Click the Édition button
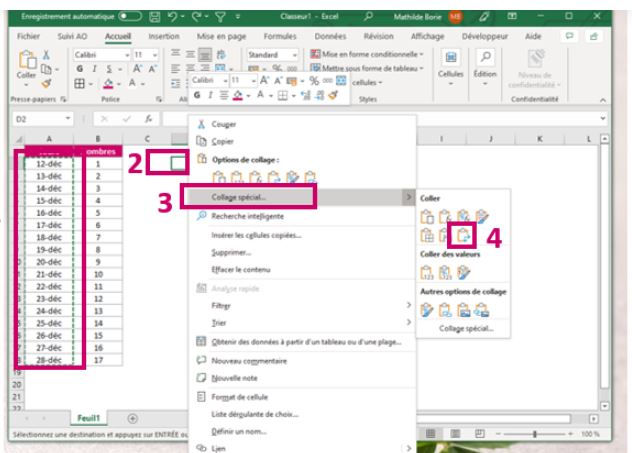 pyautogui.click(x=485, y=67)
